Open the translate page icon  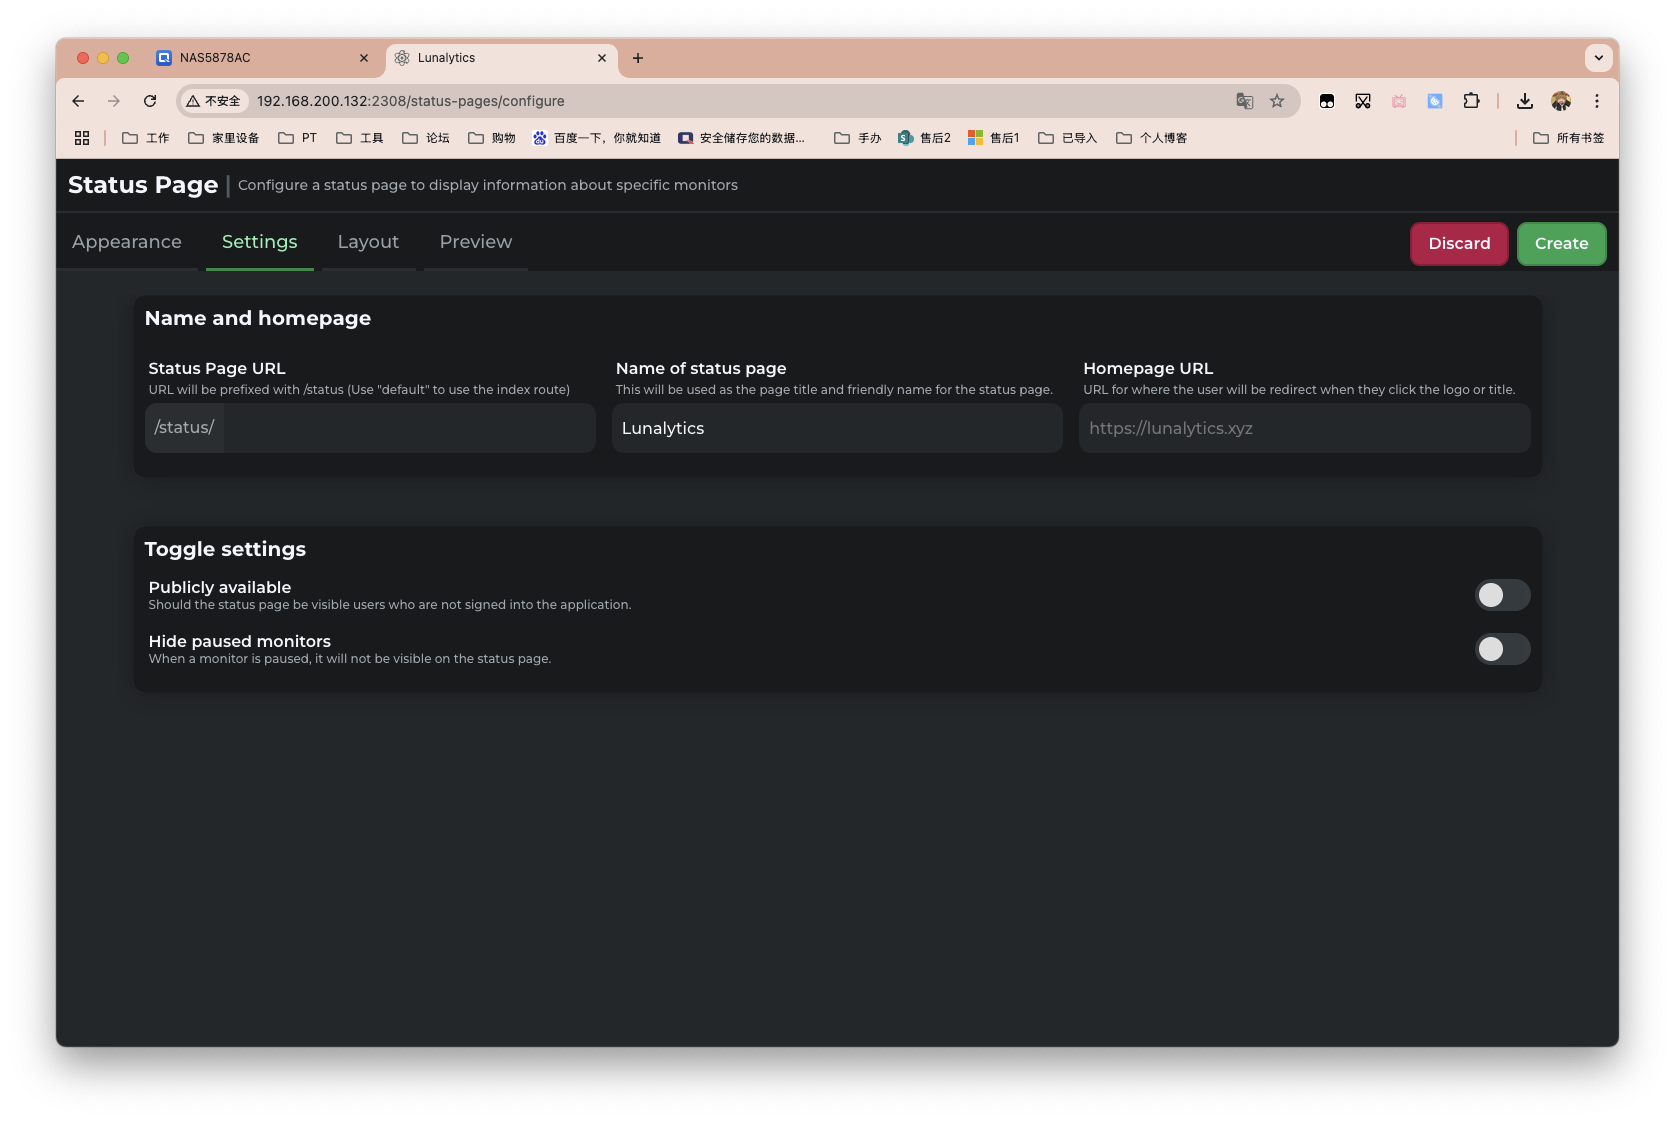coord(1244,101)
